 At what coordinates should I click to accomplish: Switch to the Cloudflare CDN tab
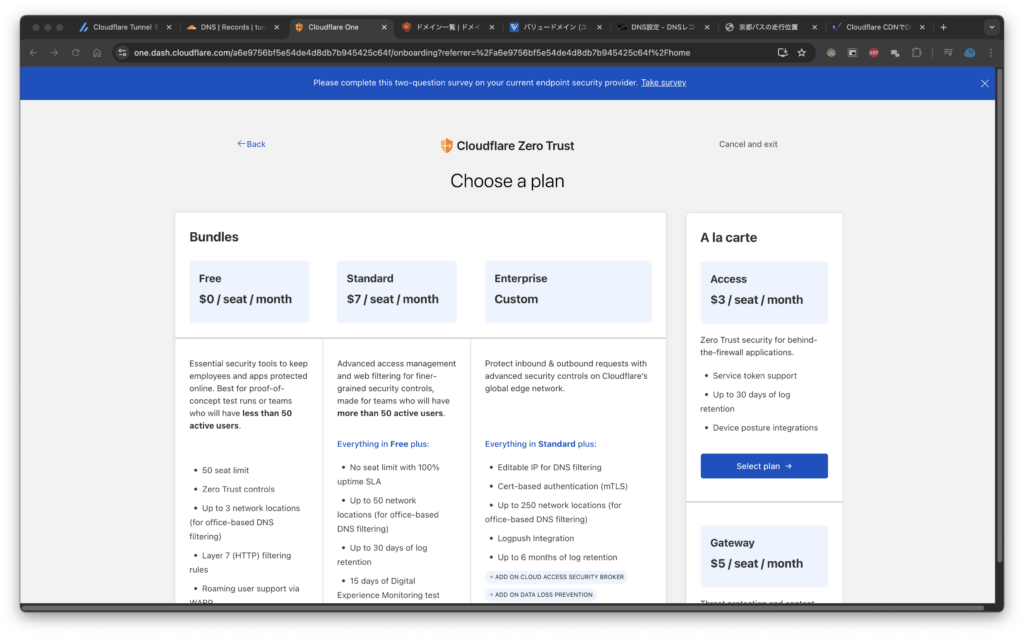pos(877,27)
